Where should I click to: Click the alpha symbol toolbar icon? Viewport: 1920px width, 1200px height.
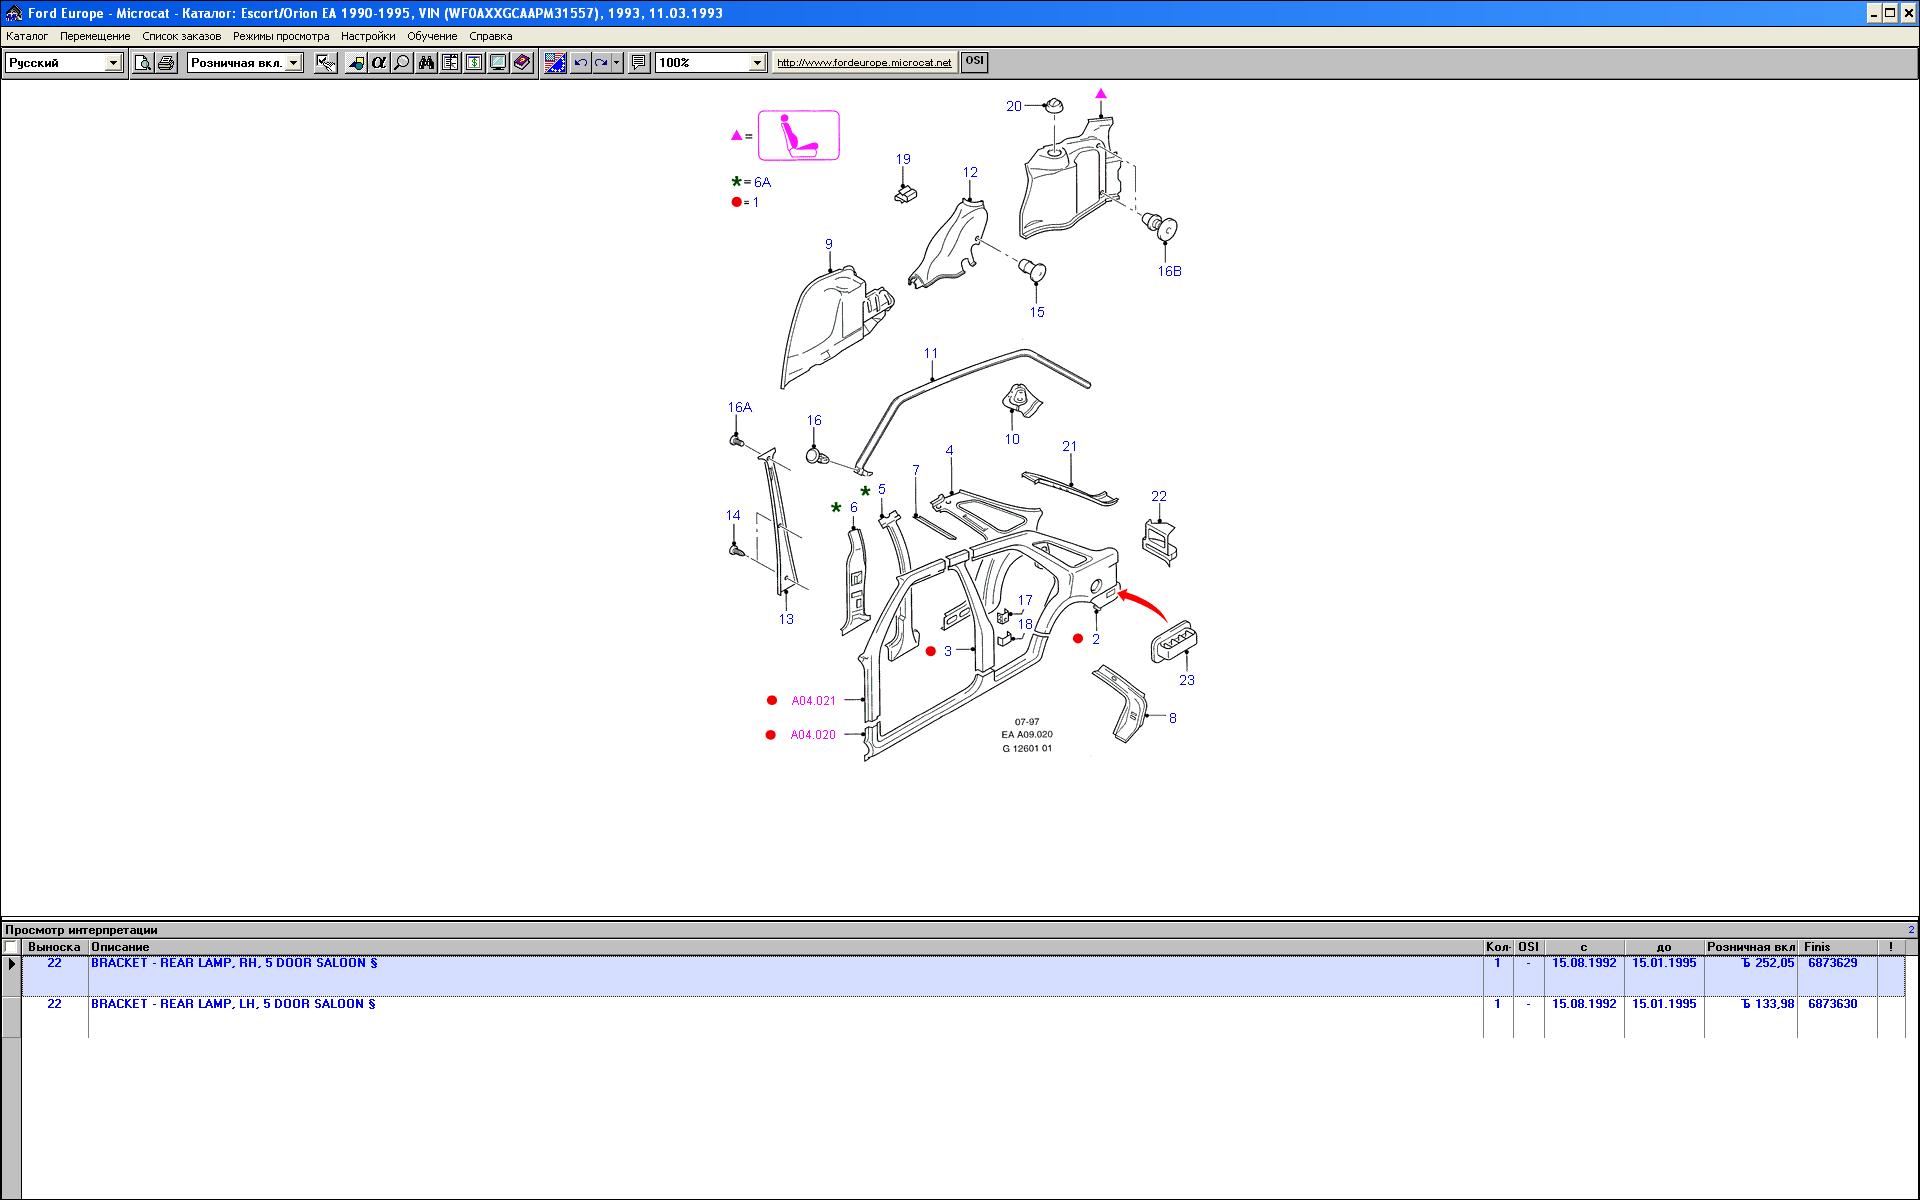(378, 63)
